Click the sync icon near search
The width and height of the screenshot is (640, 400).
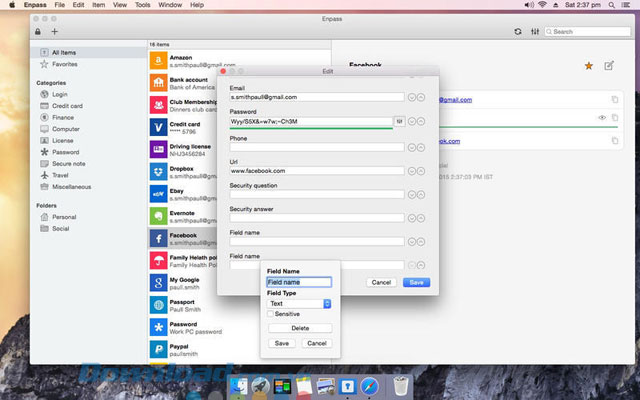coord(517,32)
